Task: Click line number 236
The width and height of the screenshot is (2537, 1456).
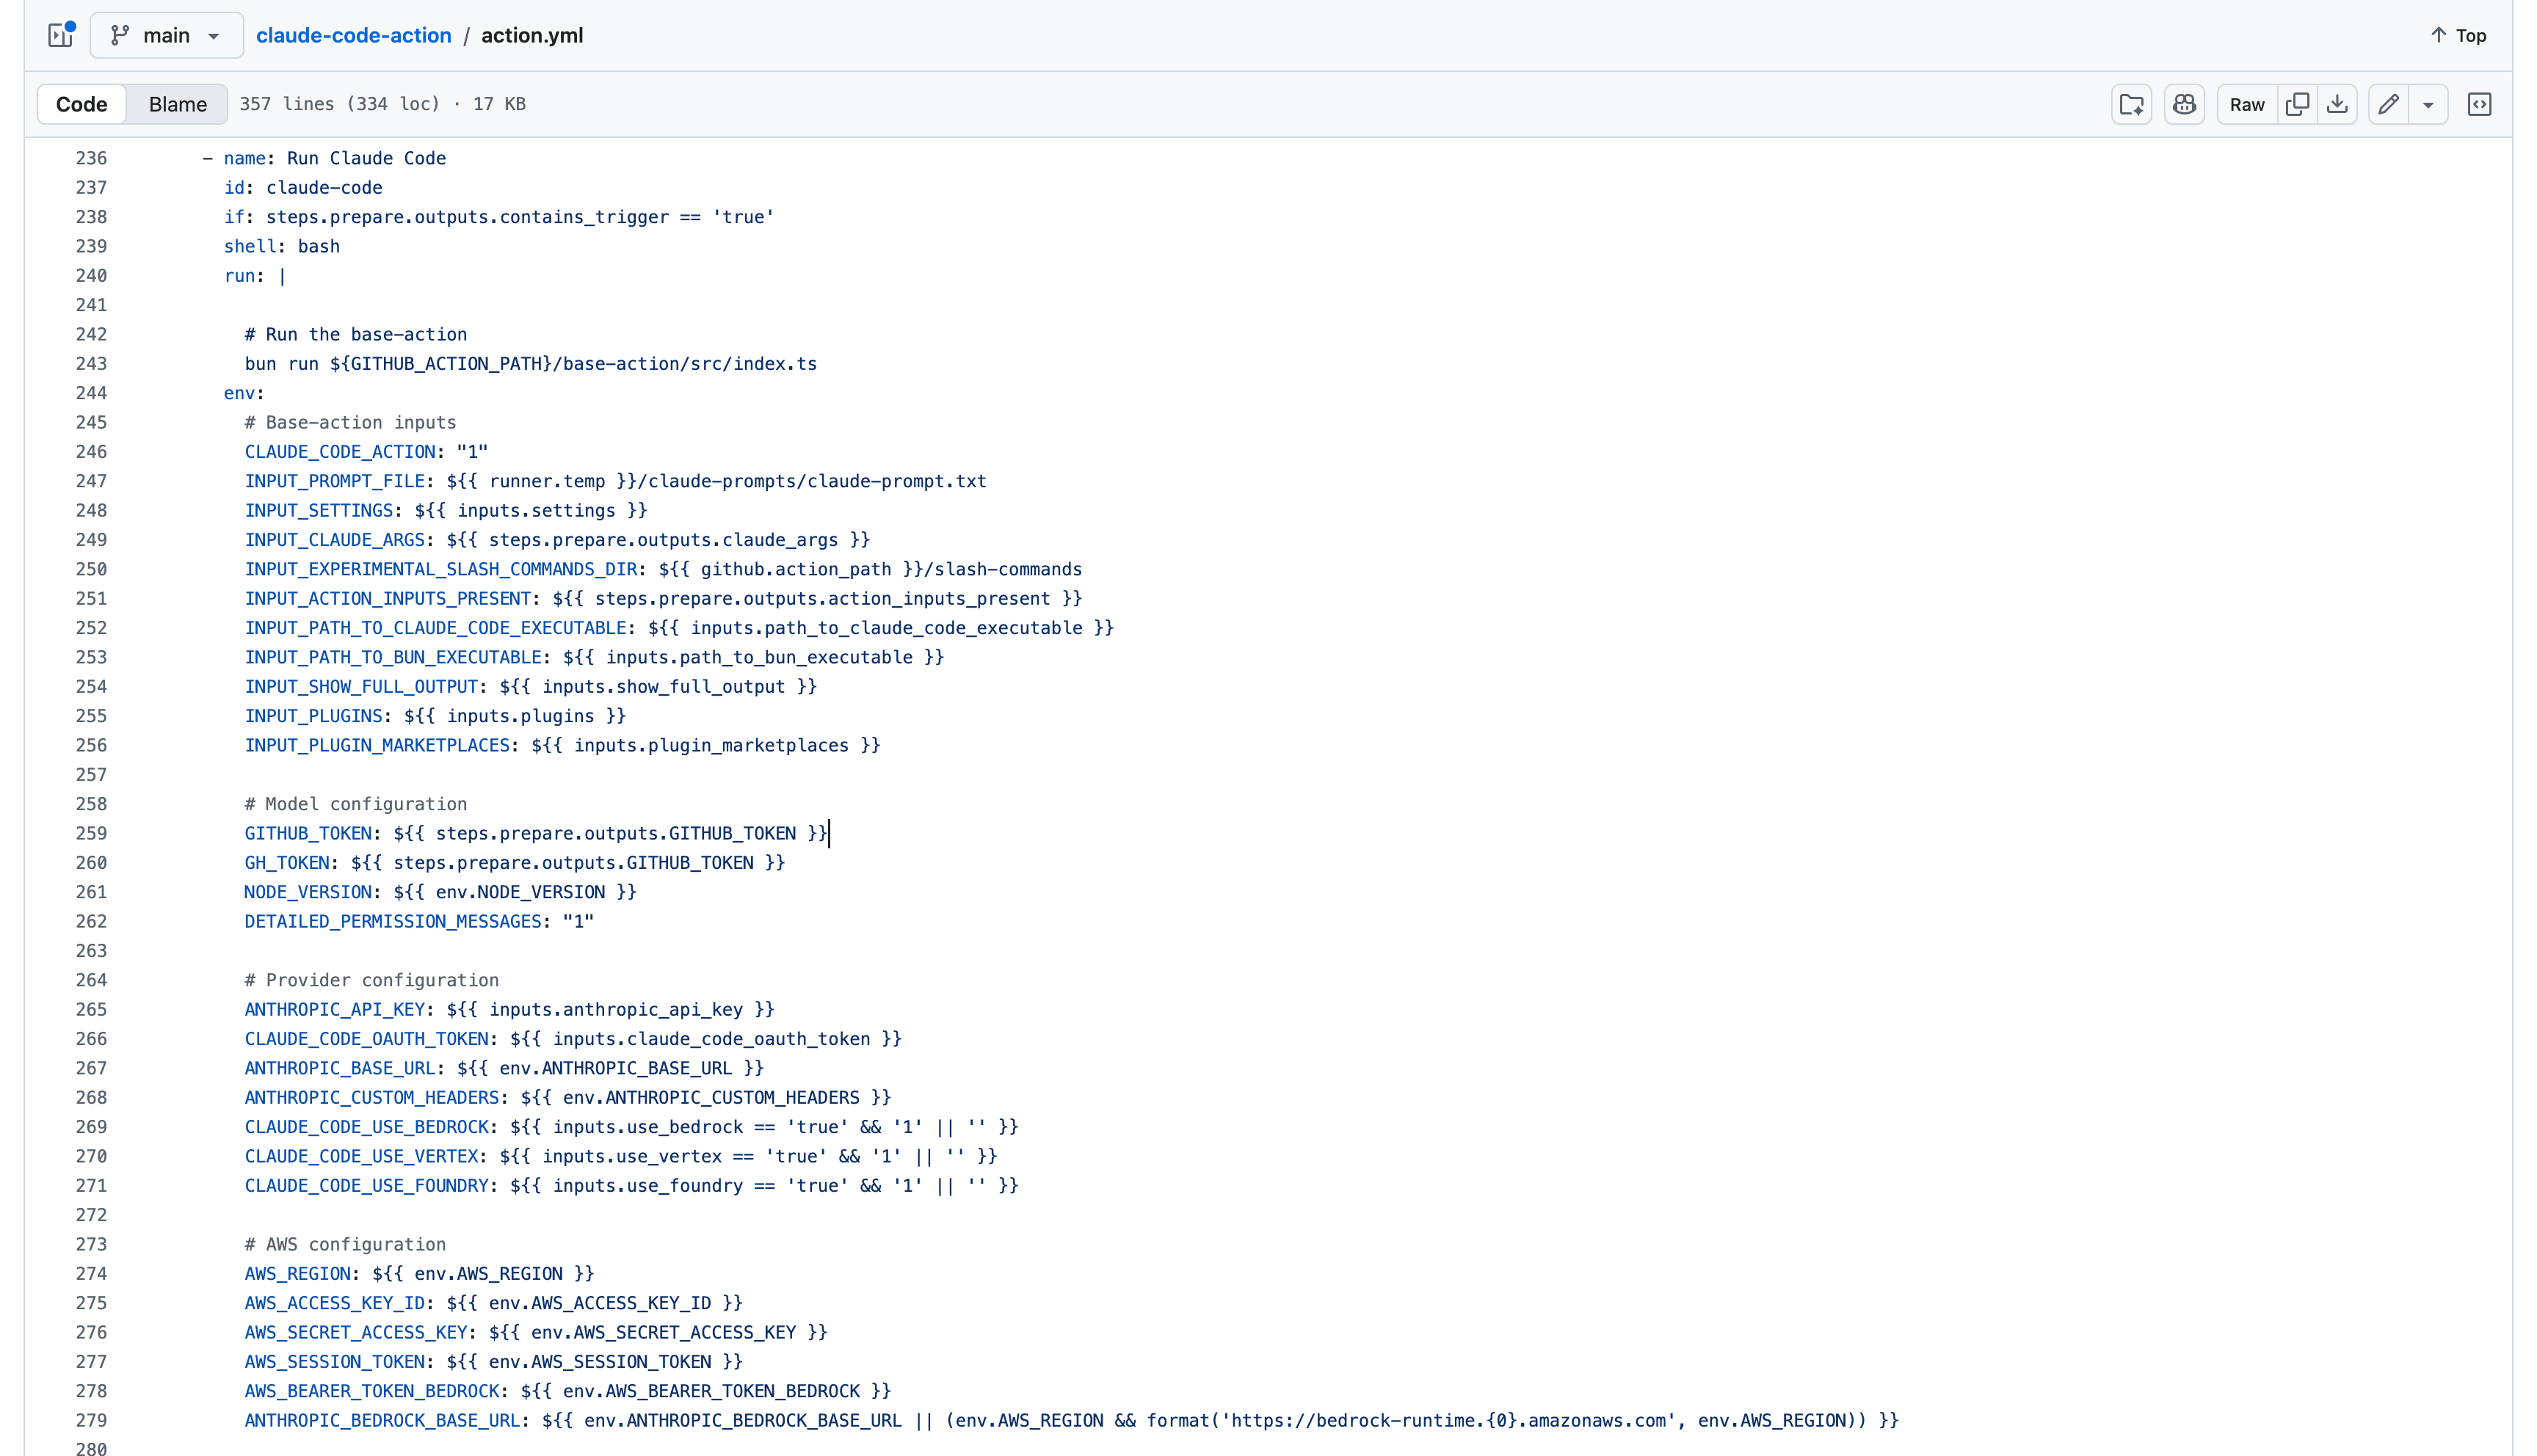Action: (x=91, y=158)
